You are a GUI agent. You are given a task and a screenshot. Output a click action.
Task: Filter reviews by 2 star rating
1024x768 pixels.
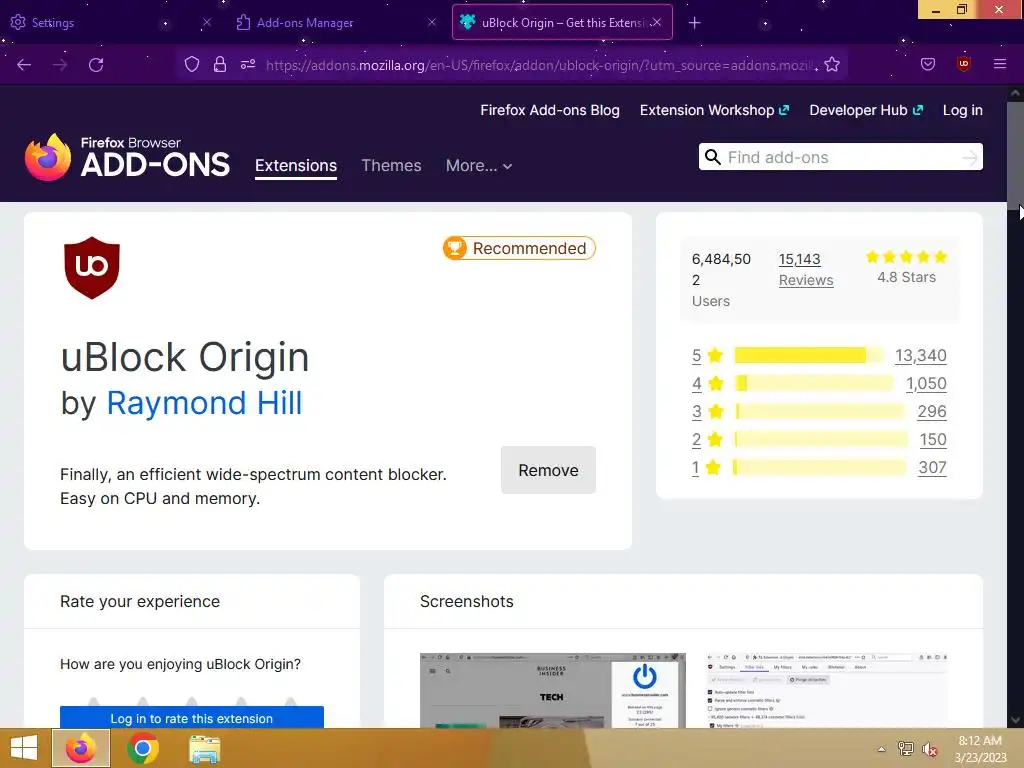(x=707, y=440)
